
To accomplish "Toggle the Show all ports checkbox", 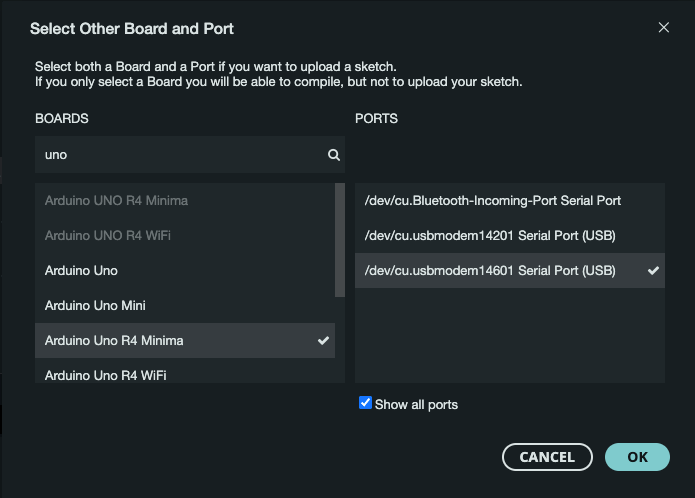I will (x=365, y=404).
